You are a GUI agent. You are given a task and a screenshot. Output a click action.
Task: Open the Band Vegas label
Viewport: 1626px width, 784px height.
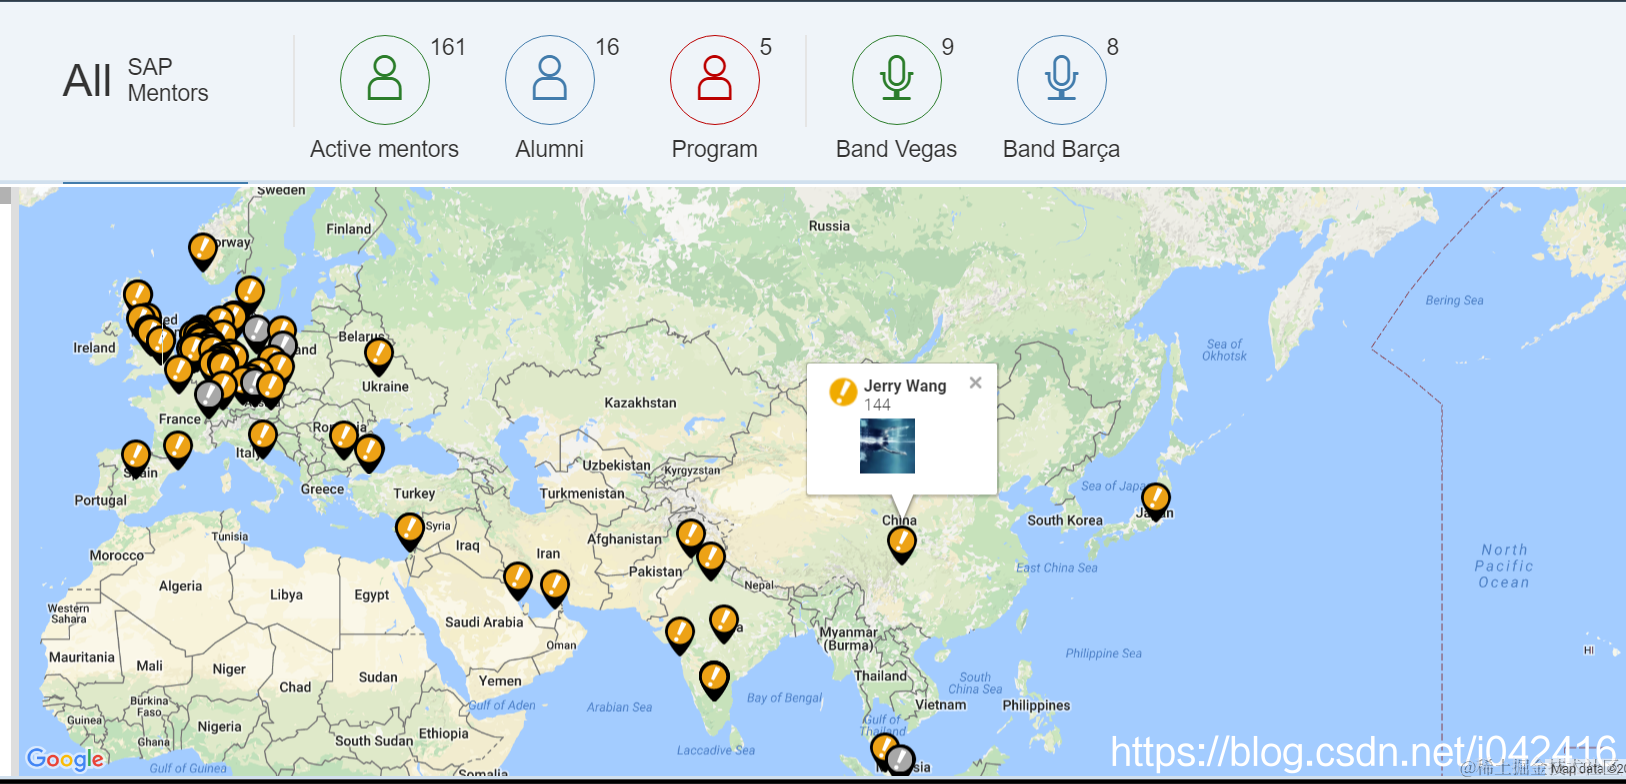(x=896, y=149)
